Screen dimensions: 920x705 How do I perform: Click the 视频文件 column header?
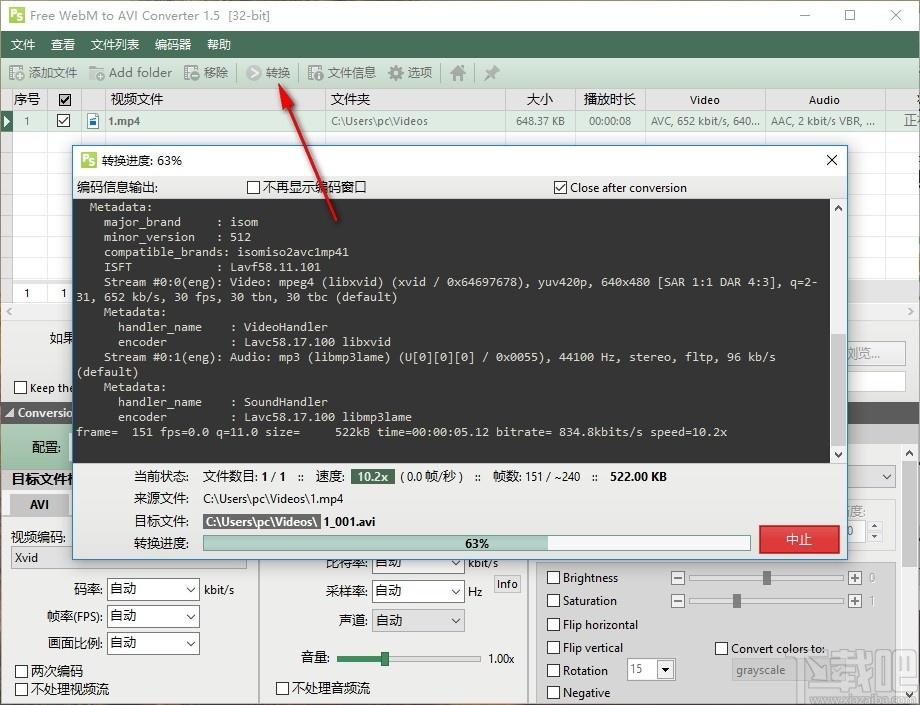(x=215, y=100)
